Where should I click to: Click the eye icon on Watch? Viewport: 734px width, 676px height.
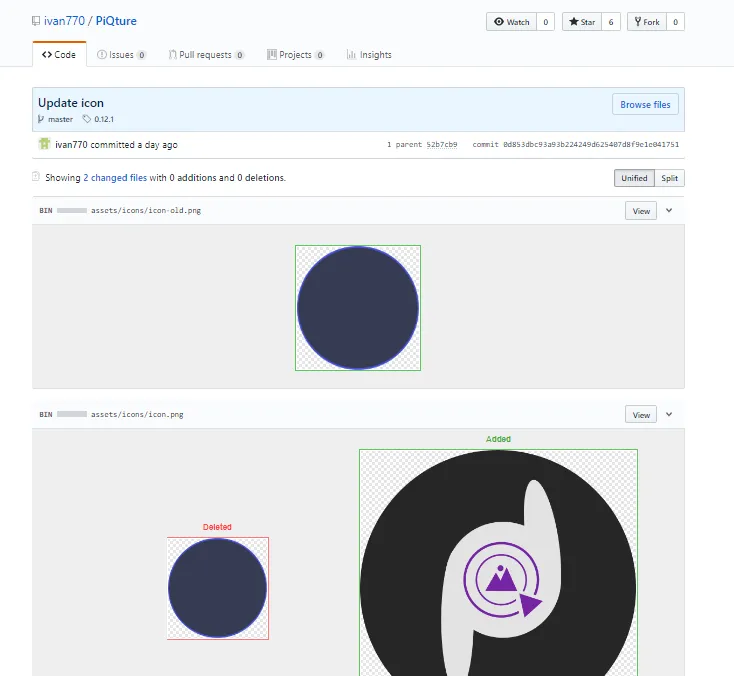[x=499, y=22]
